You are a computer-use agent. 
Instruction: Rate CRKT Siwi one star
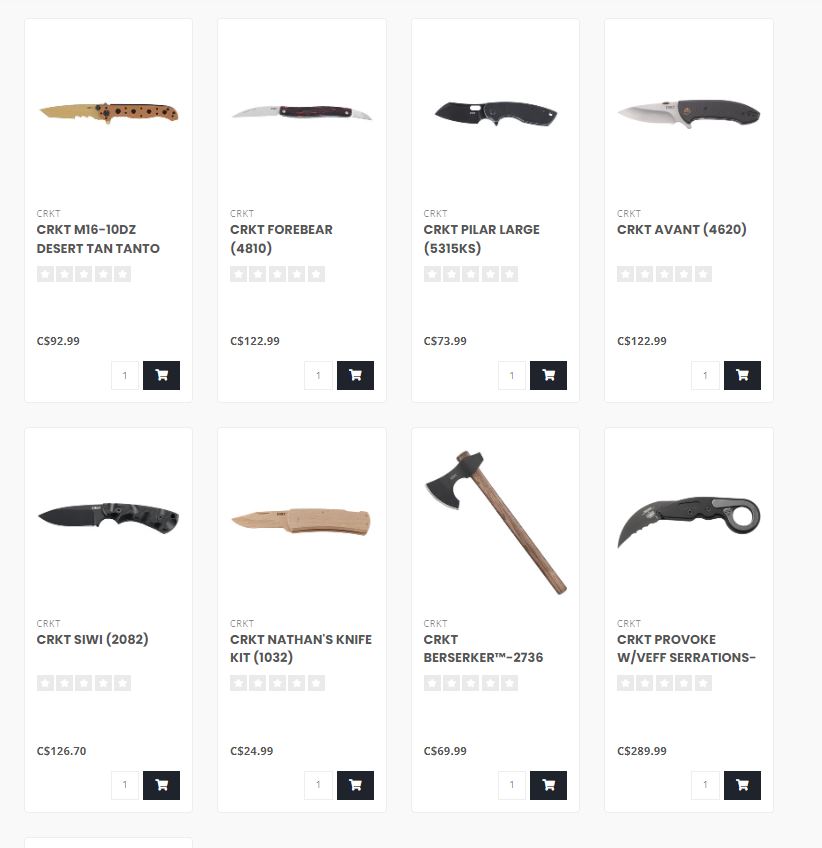click(x=45, y=683)
